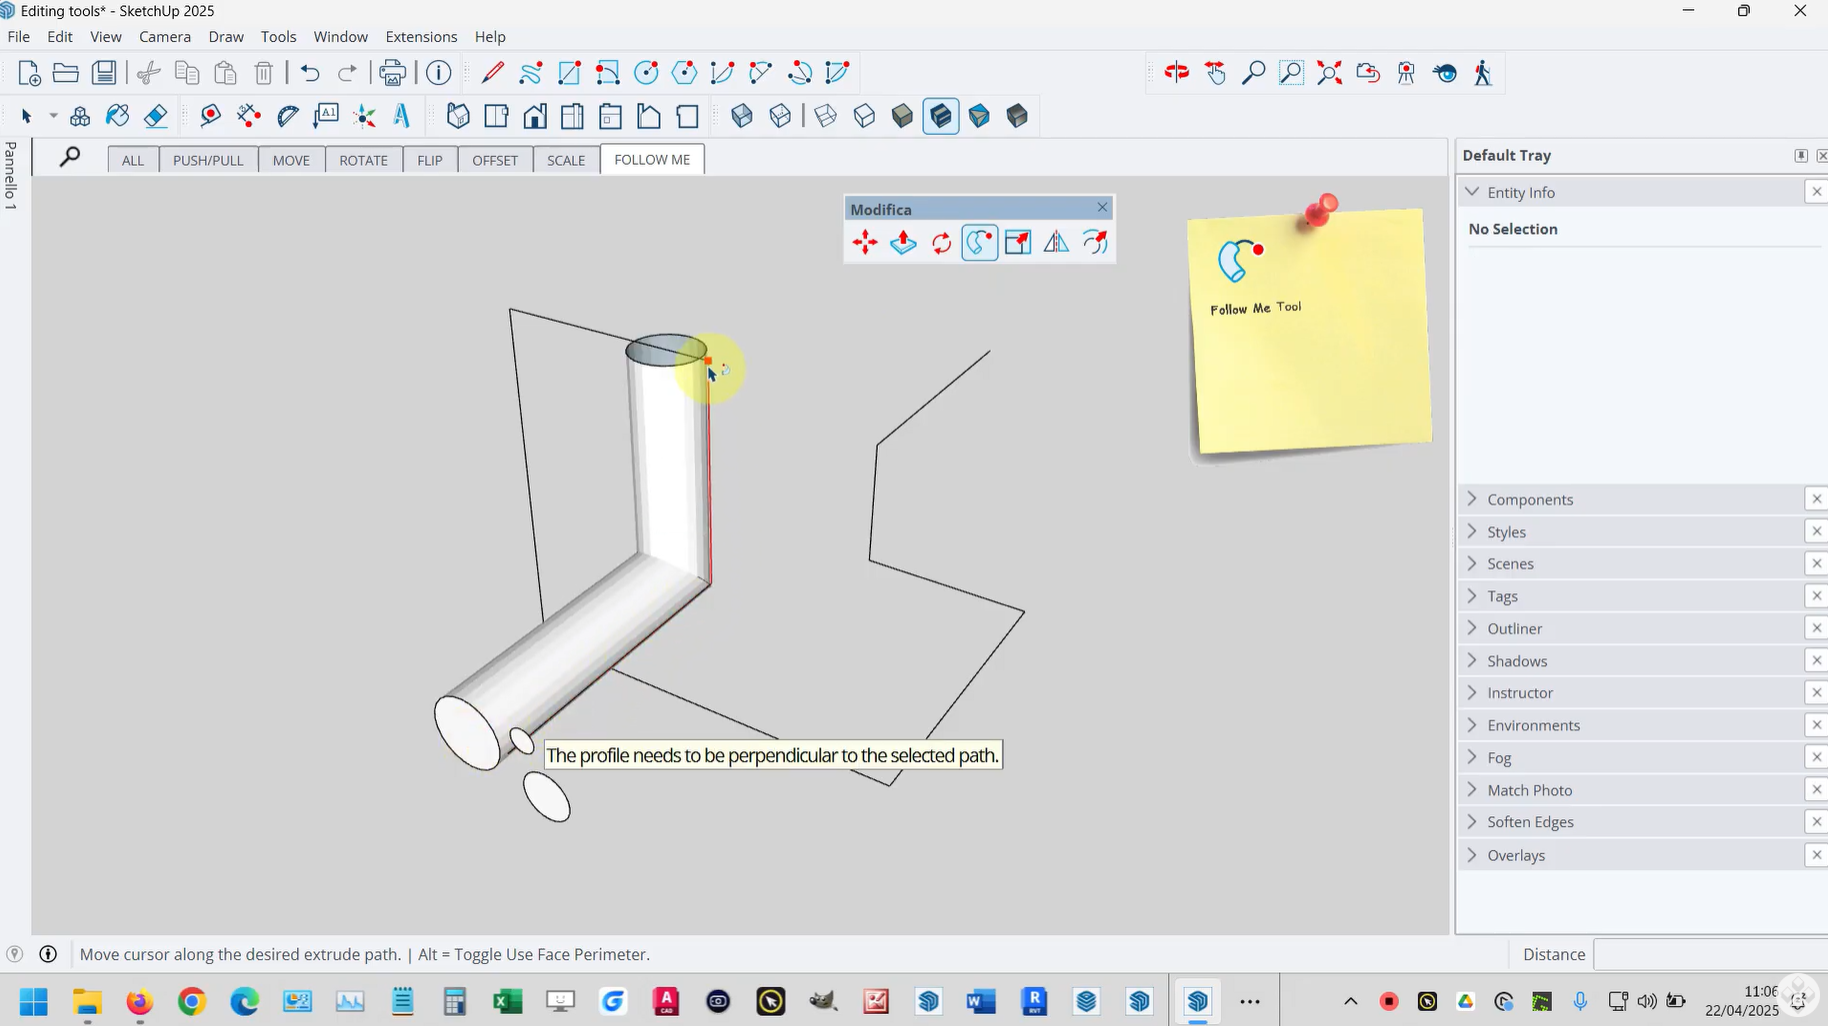Switch to the OFFSET scene tab
1828x1026 pixels.
[x=495, y=160]
